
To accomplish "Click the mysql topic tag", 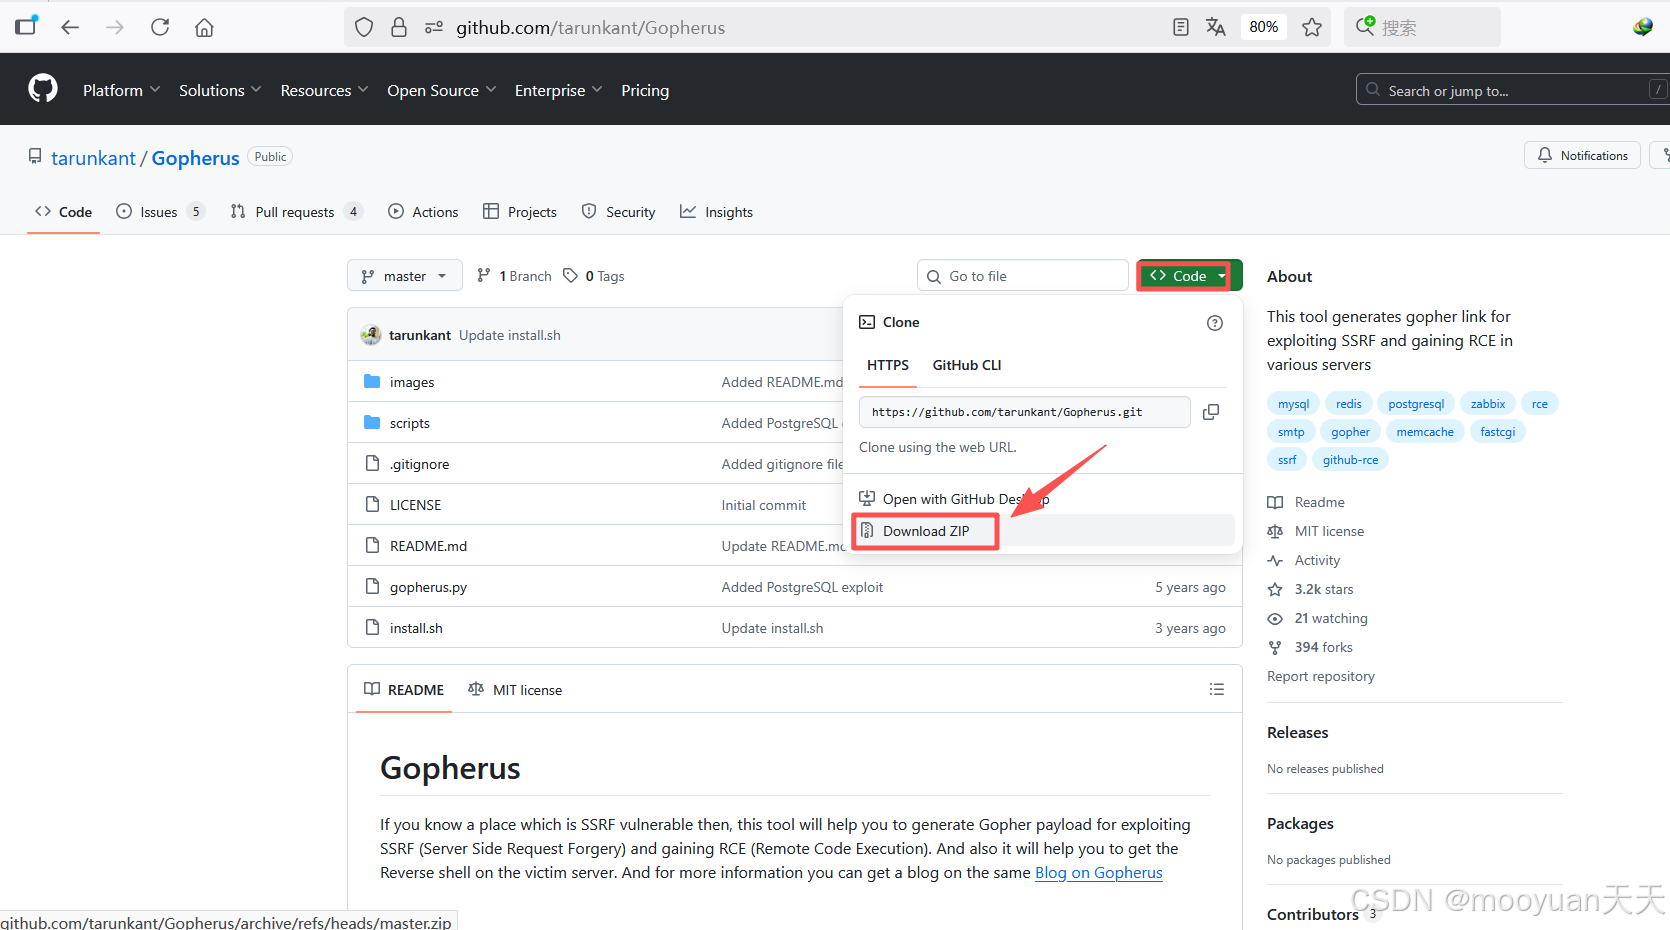I will tap(1293, 404).
